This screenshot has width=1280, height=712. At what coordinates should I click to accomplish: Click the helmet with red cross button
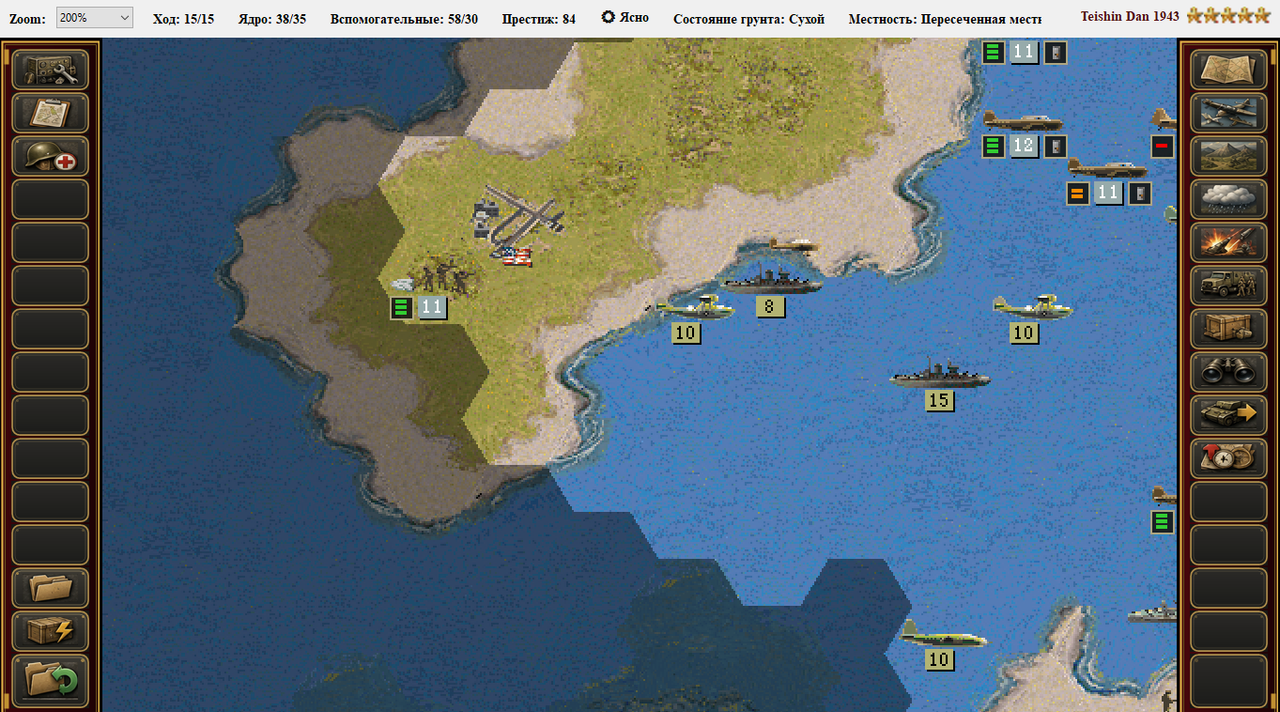point(50,156)
